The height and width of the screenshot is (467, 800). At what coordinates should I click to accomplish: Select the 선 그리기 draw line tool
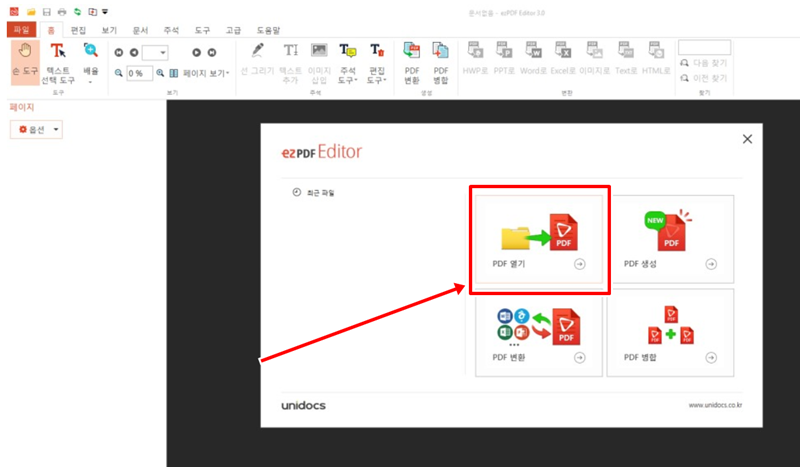coord(258,60)
